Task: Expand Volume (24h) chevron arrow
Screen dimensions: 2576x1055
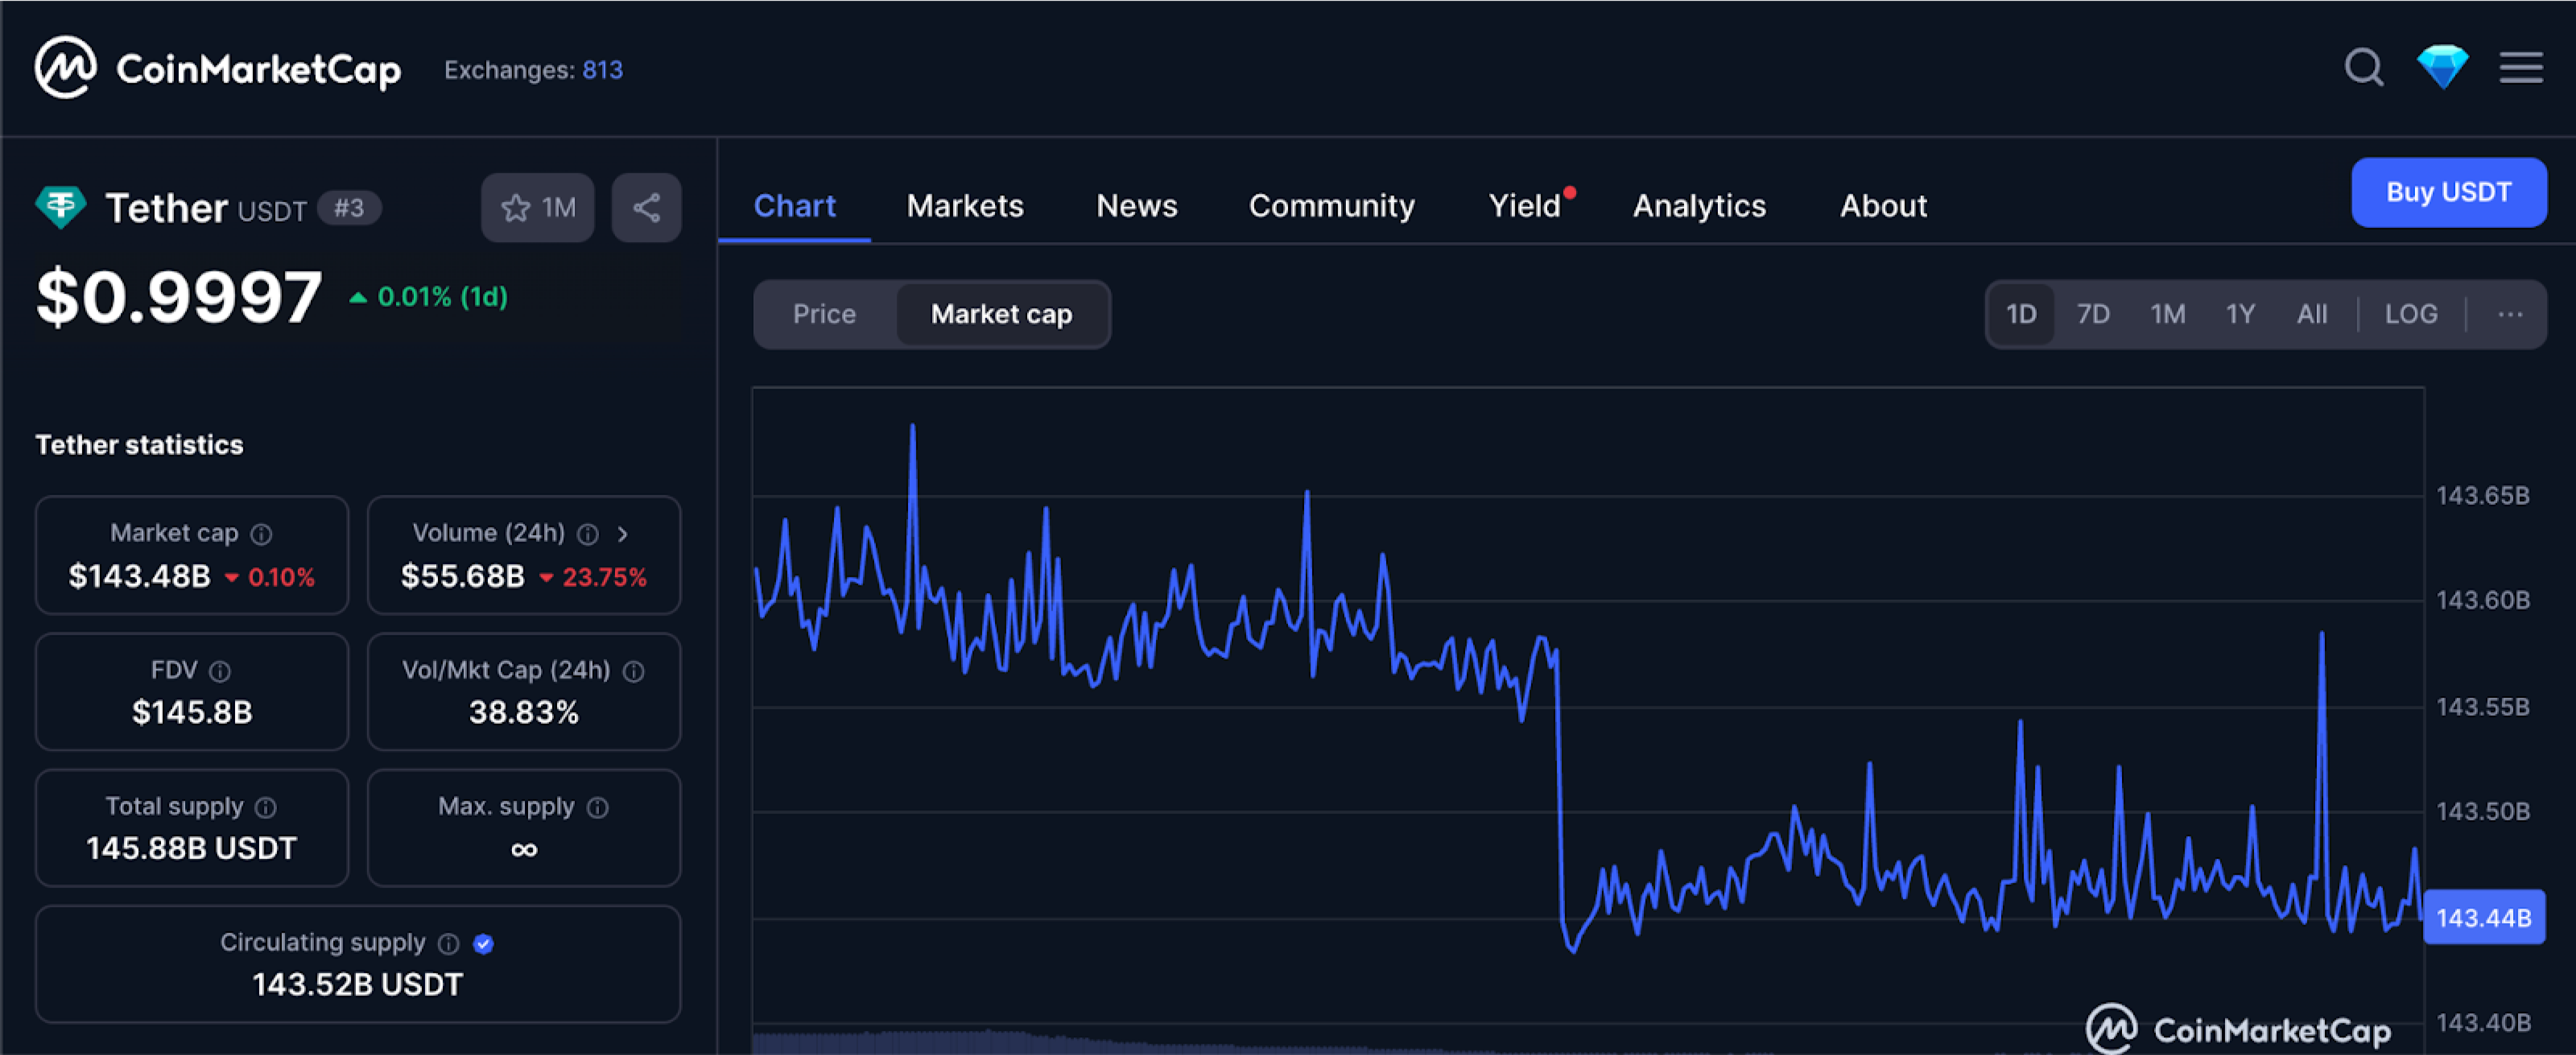Action: (x=623, y=534)
